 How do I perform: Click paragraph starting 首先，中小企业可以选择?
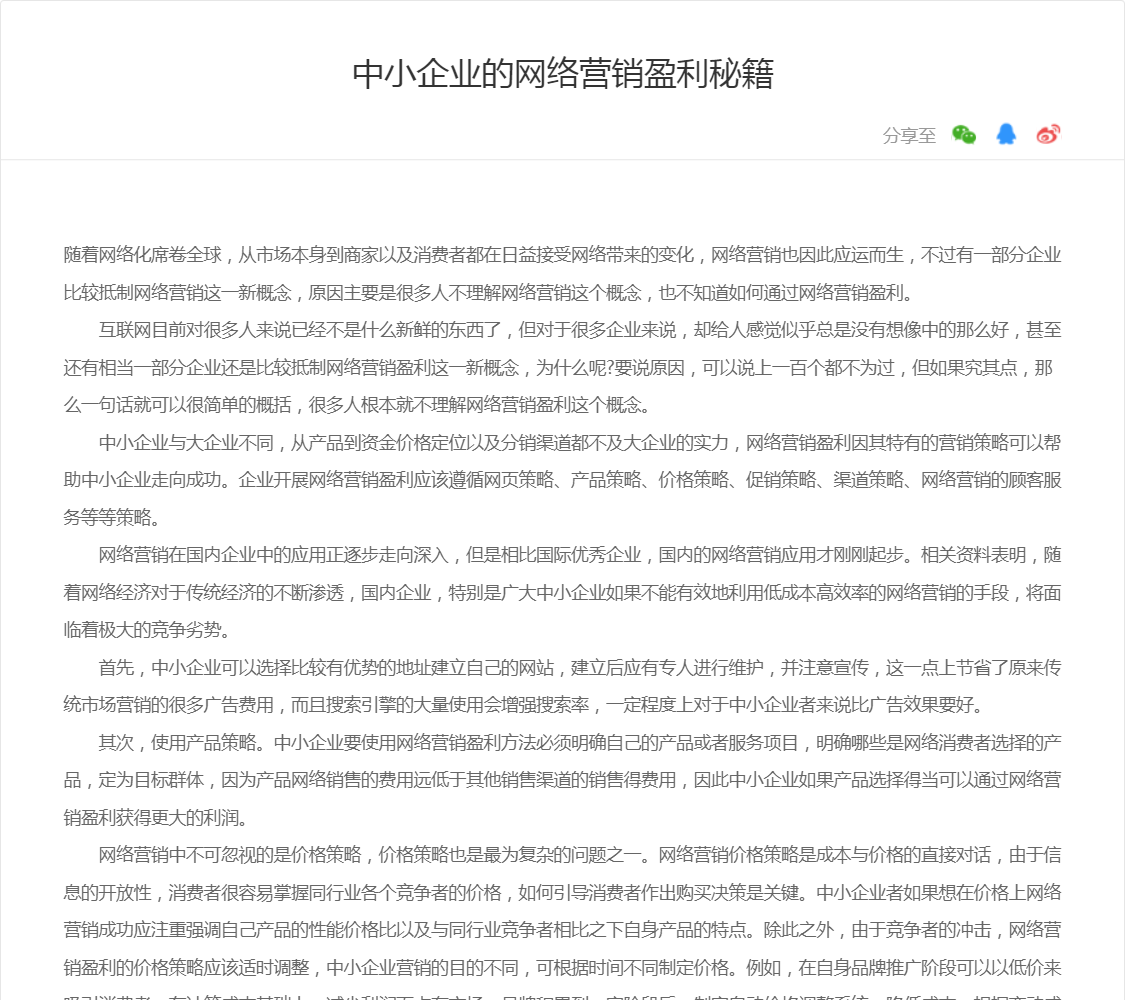(x=562, y=686)
